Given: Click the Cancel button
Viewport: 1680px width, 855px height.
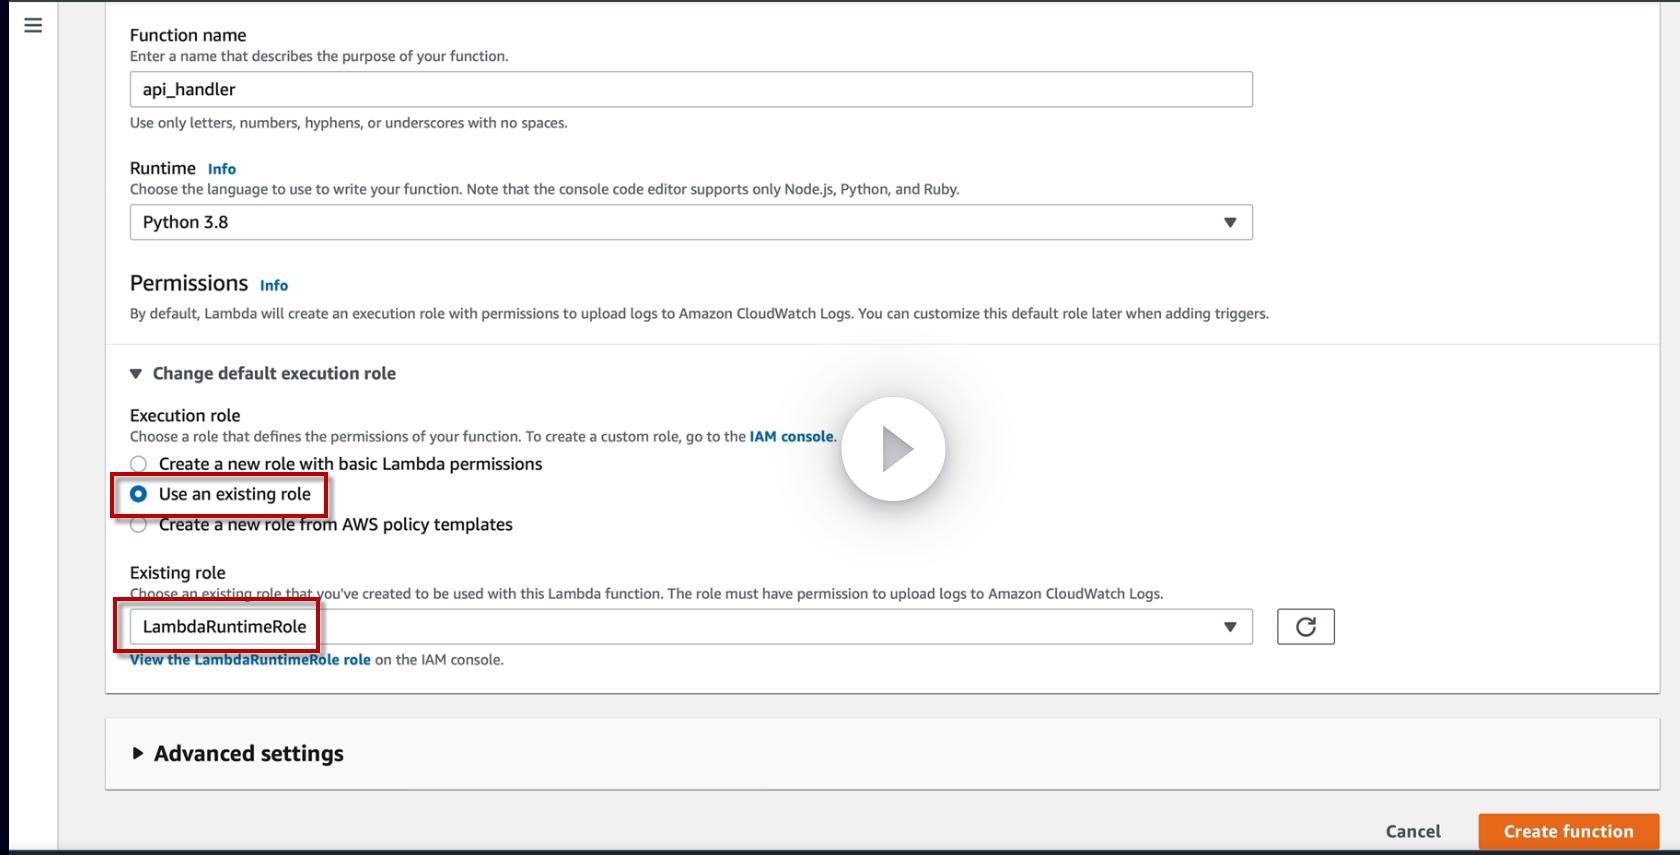Looking at the screenshot, I should pos(1413,831).
